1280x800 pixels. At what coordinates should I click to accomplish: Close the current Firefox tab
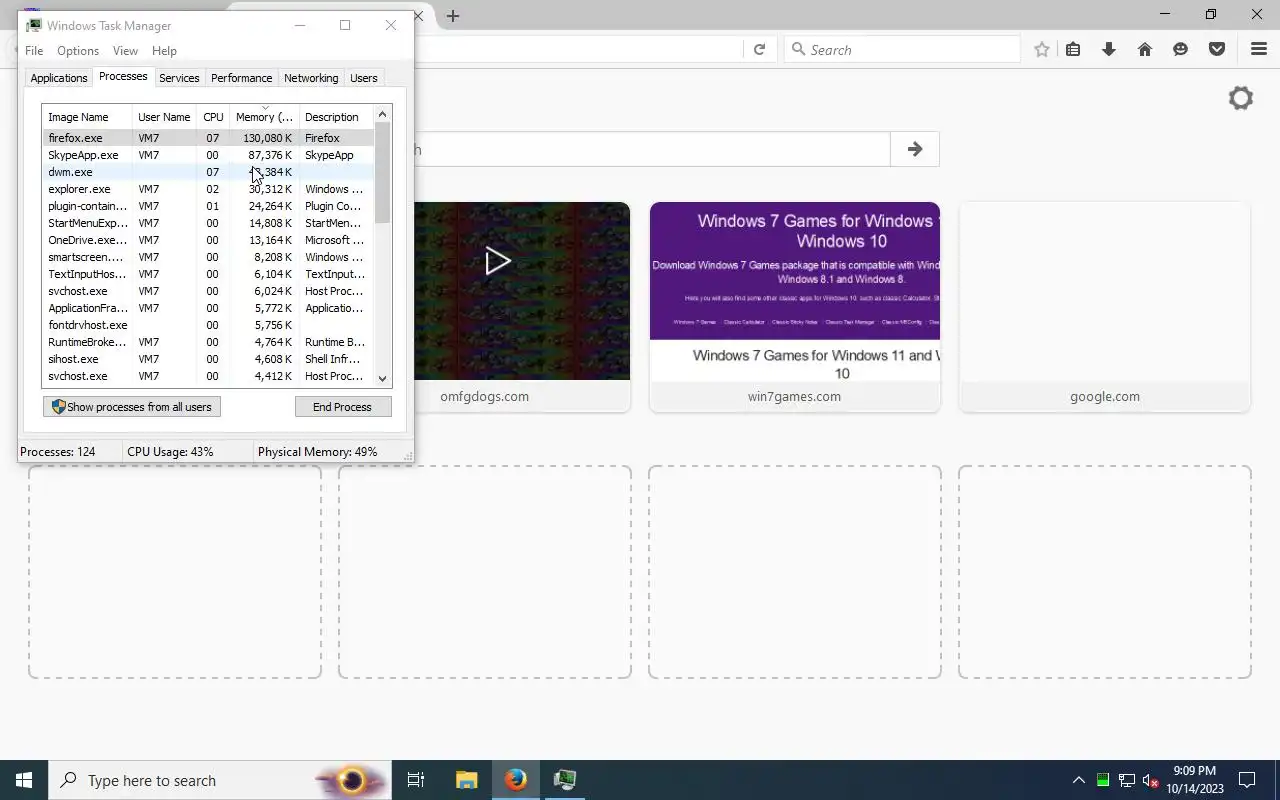pyautogui.click(x=419, y=16)
